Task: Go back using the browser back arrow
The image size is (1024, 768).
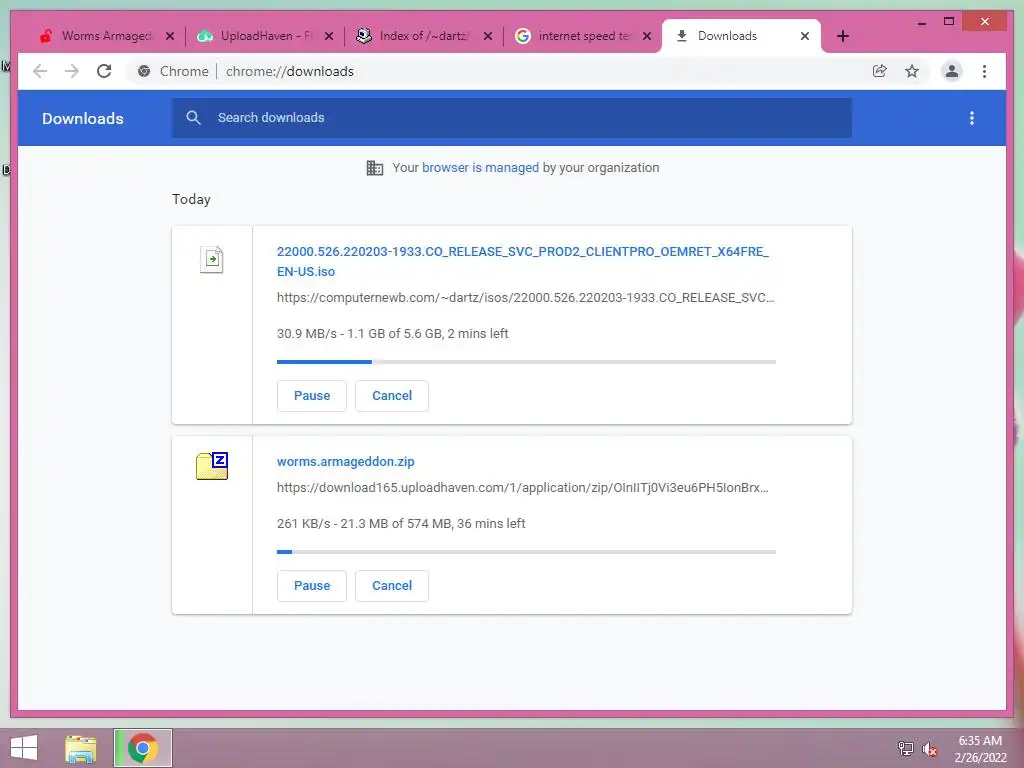Action: tap(40, 71)
